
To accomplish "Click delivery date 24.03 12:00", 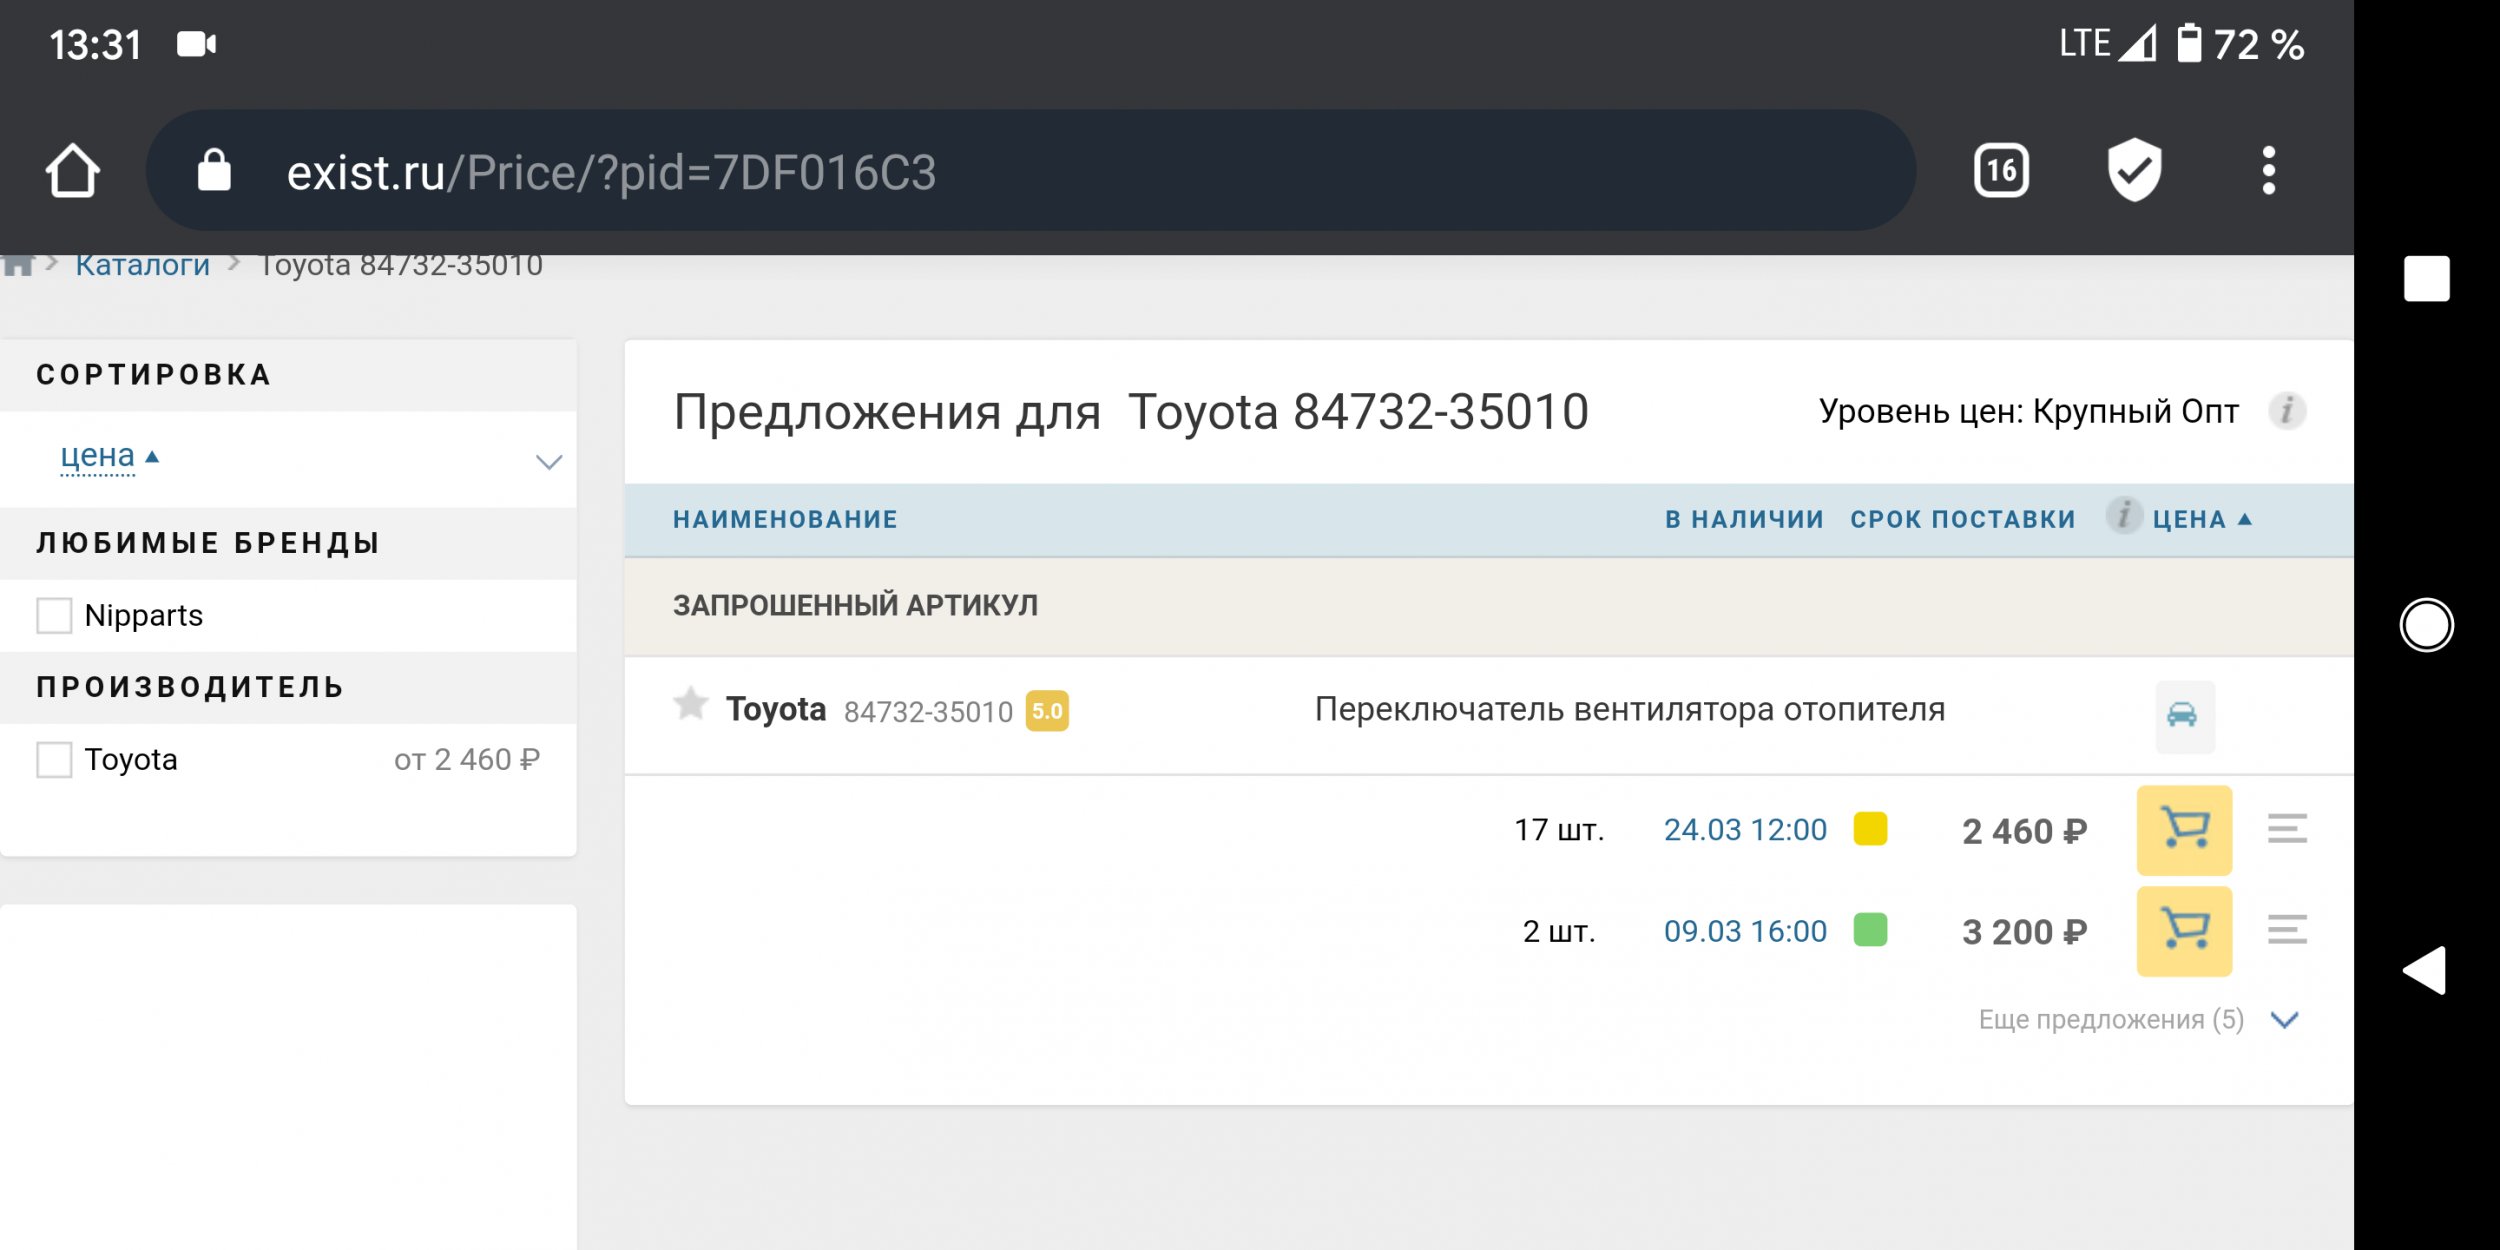I will click(1745, 830).
